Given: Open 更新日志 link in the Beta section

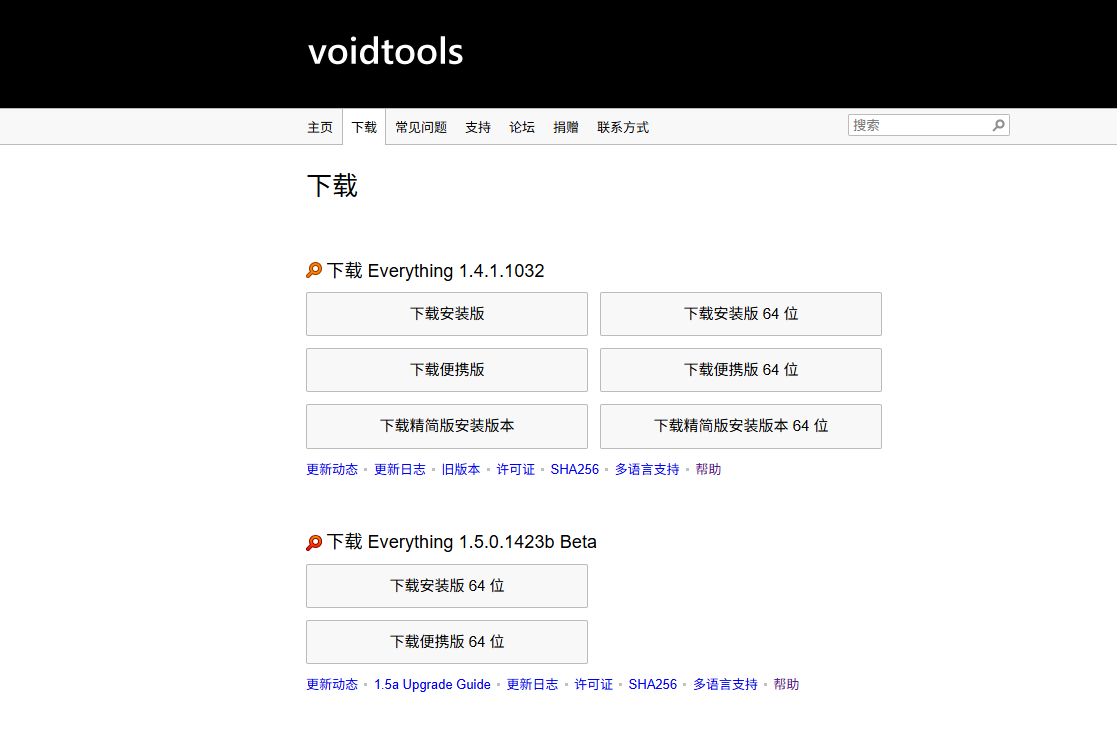Looking at the screenshot, I should tap(532, 685).
